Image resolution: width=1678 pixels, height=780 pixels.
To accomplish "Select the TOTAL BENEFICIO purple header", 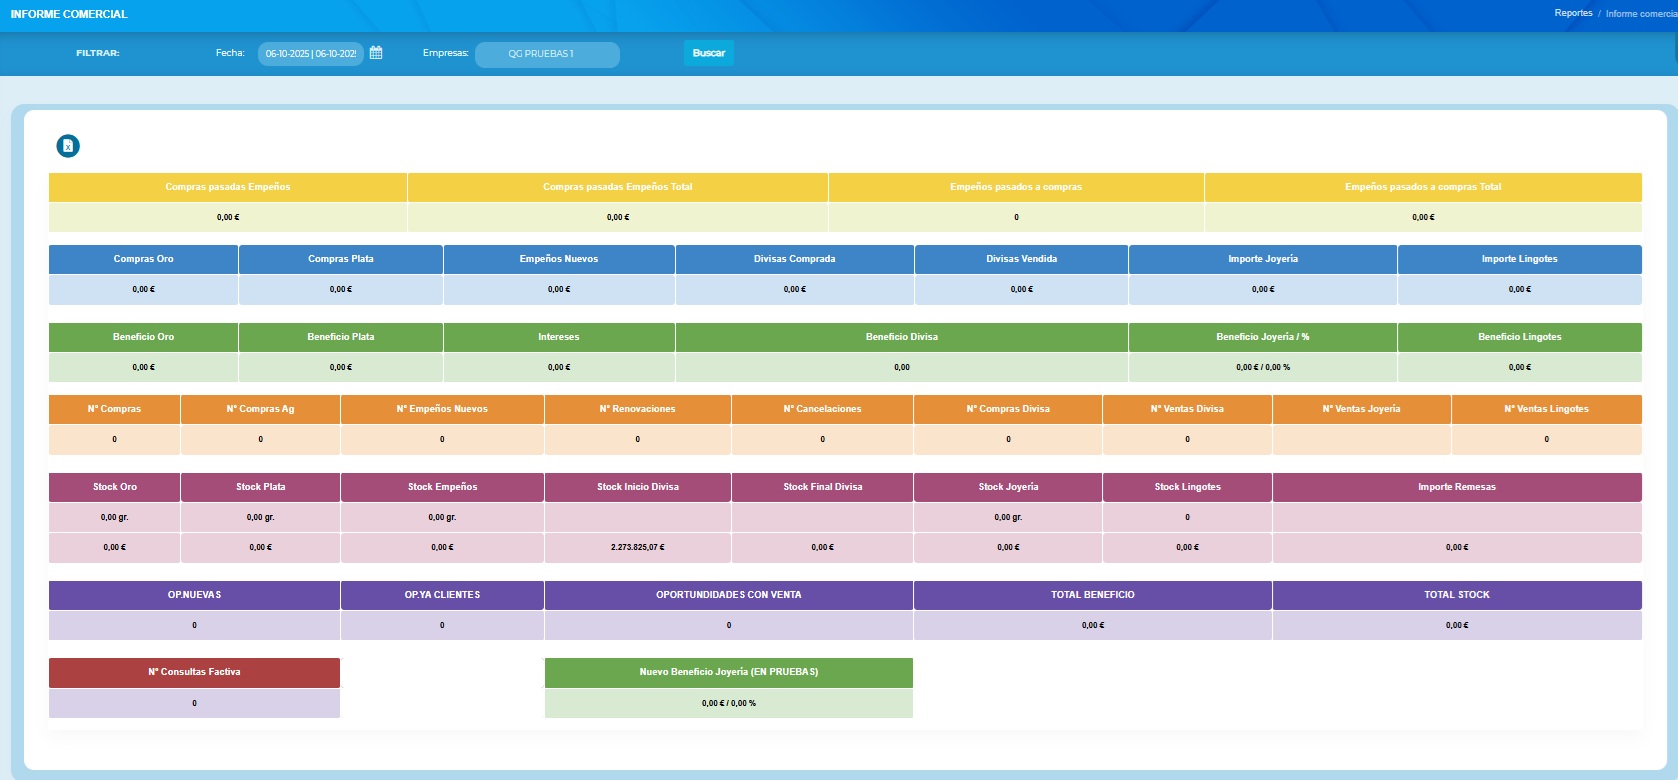I will pyautogui.click(x=1092, y=595).
